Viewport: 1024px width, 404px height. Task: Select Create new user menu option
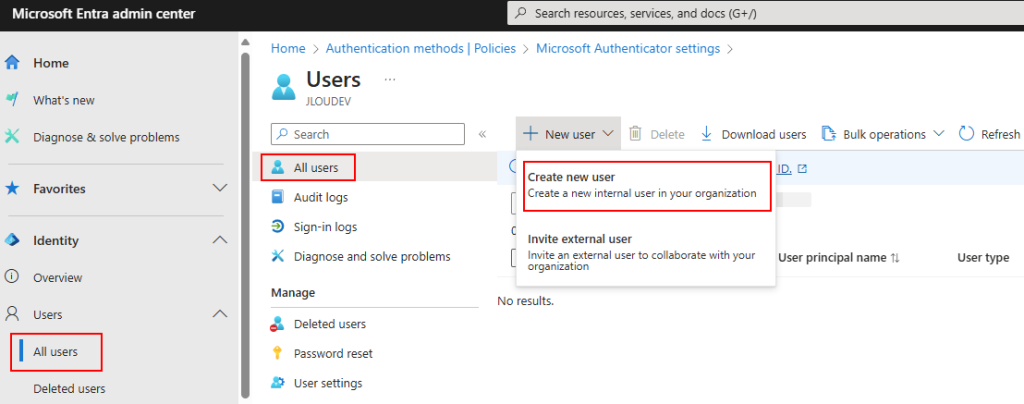coord(647,185)
